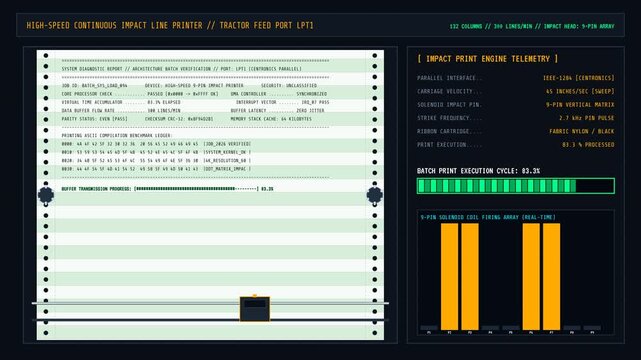Click the batch print execution cycle progress bar
This screenshot has width=641, height=360.
click(515, 186)
